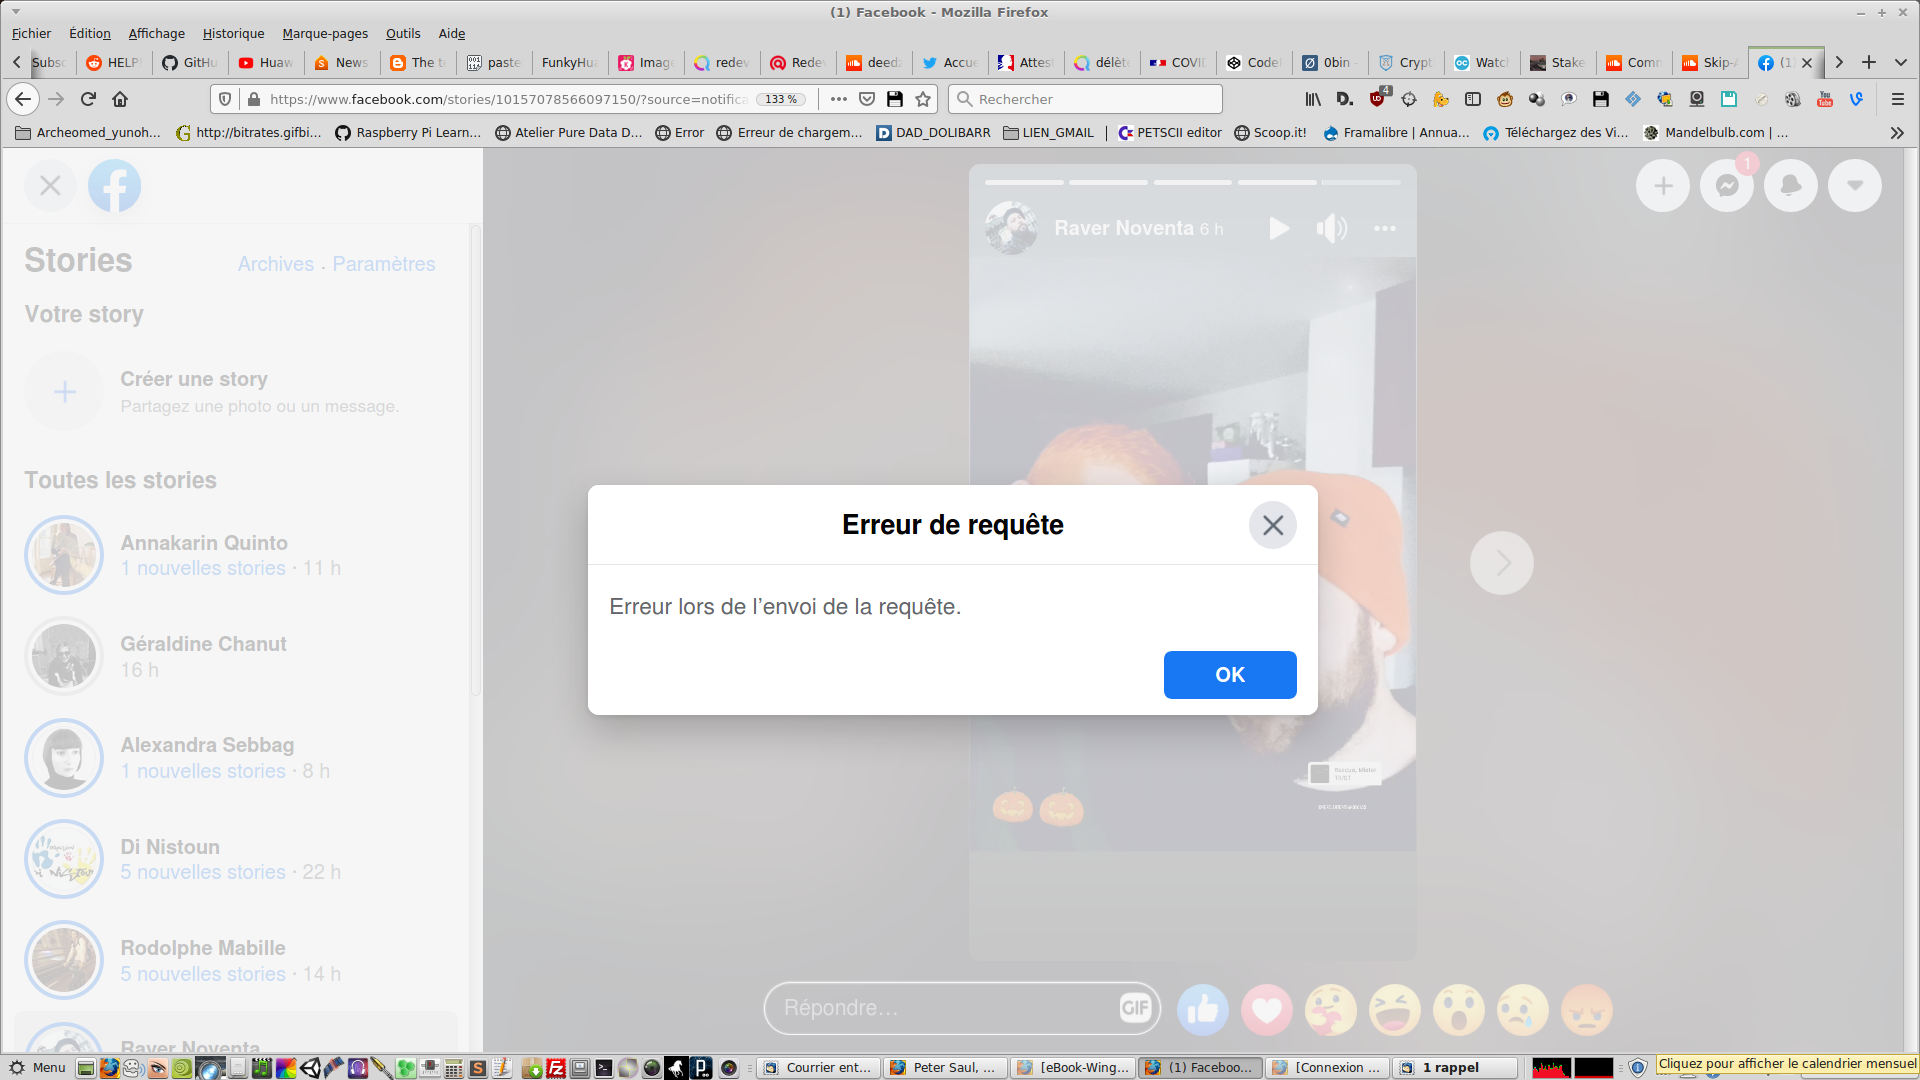Screen dimensions: 1920x1080
Task: Click OK in the error dialog
Action: point(1229,675)
